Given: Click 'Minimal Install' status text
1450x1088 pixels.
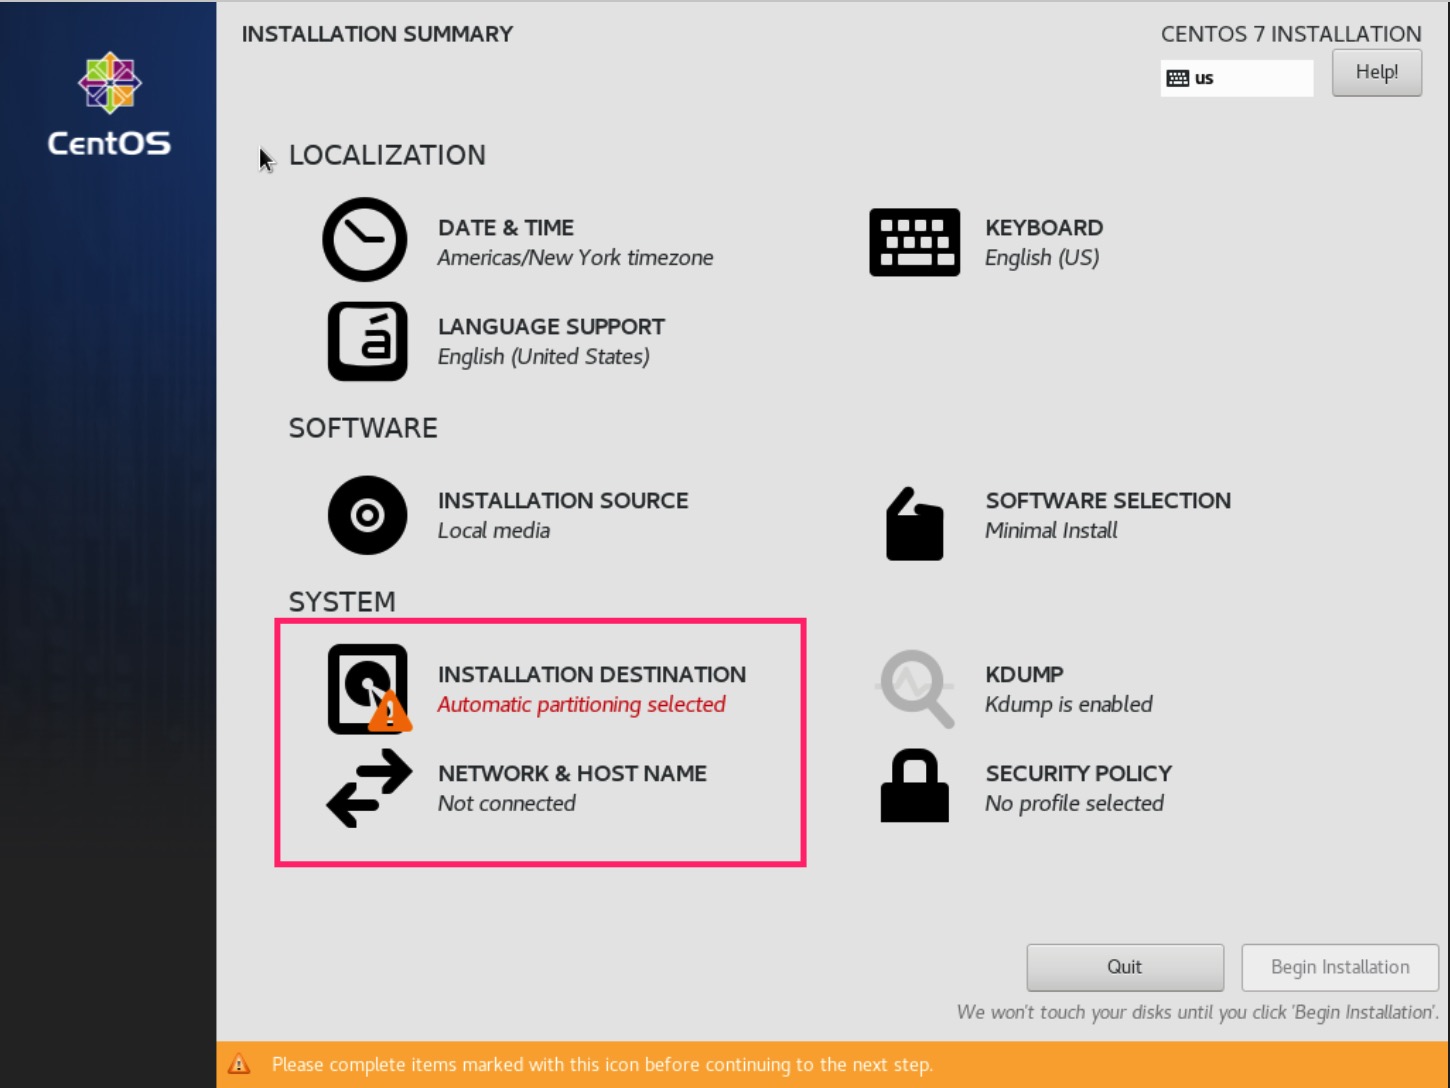Looking at the screenshot, I should [x=1051, y=531].
